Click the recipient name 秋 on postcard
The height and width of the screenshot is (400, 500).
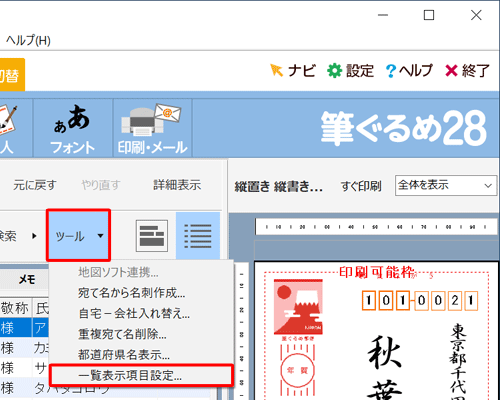pos(385,352)
